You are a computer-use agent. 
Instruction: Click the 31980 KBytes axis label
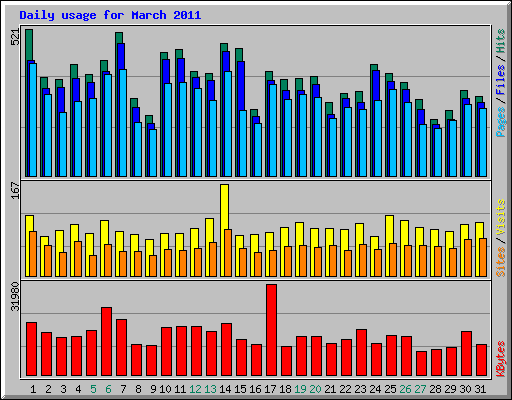15,296
